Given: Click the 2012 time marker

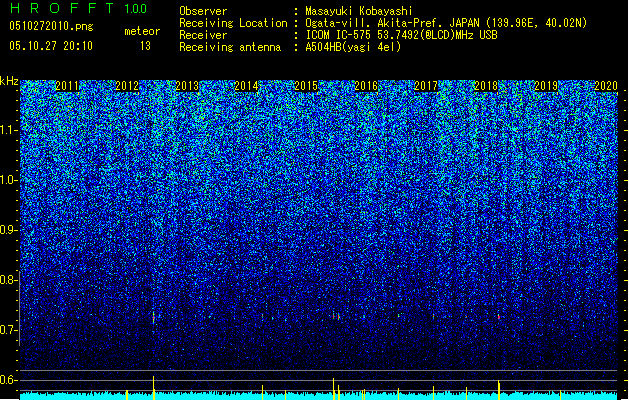Looking at the screenshot, I should [127, 86].
